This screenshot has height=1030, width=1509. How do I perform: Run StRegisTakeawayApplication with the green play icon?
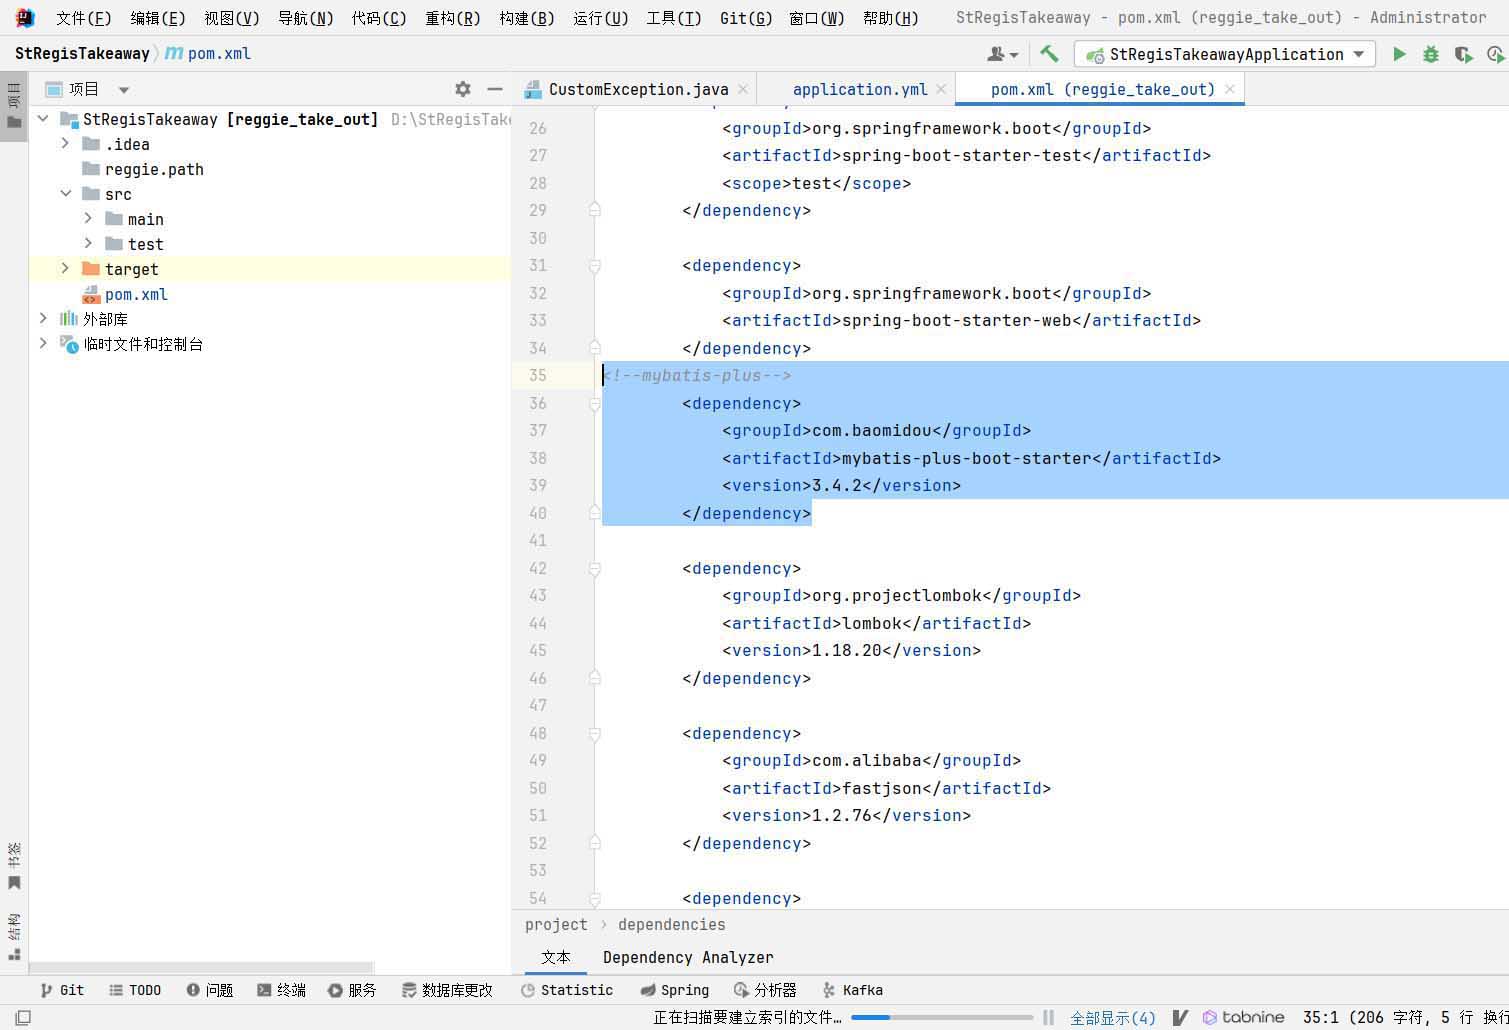point(1399,54)
